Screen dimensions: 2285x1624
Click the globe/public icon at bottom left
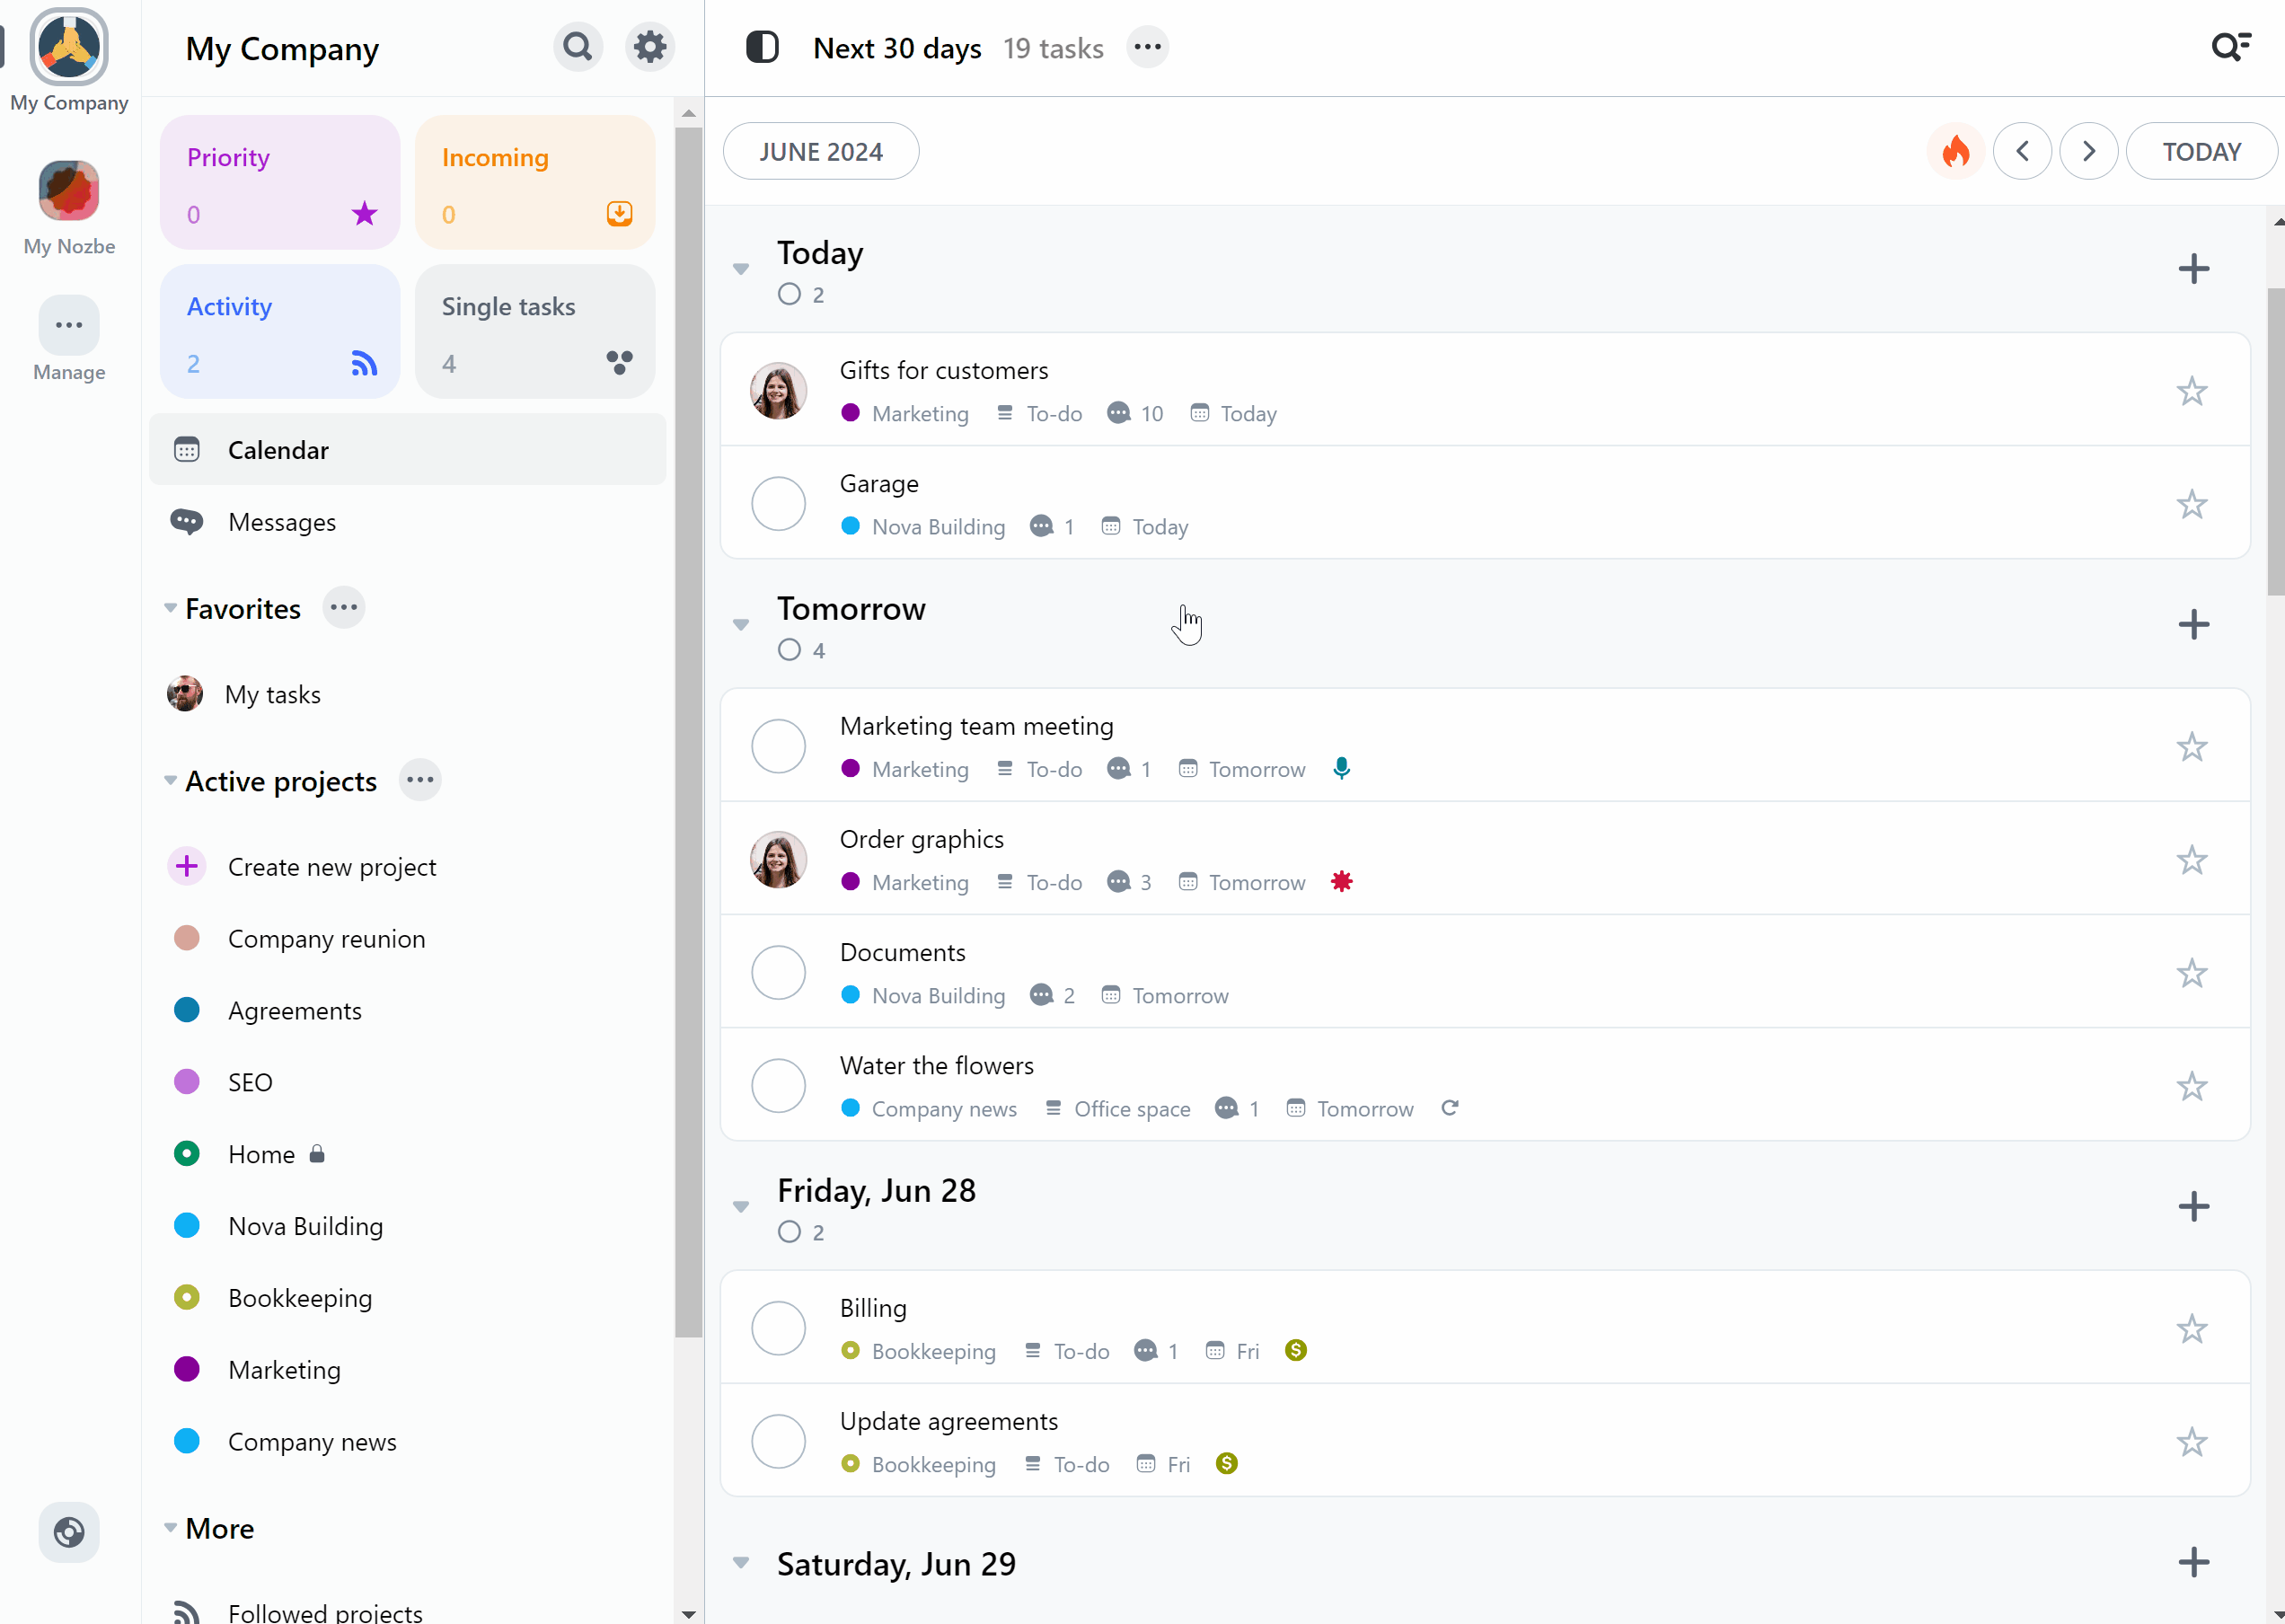[x=68, y=1531]
